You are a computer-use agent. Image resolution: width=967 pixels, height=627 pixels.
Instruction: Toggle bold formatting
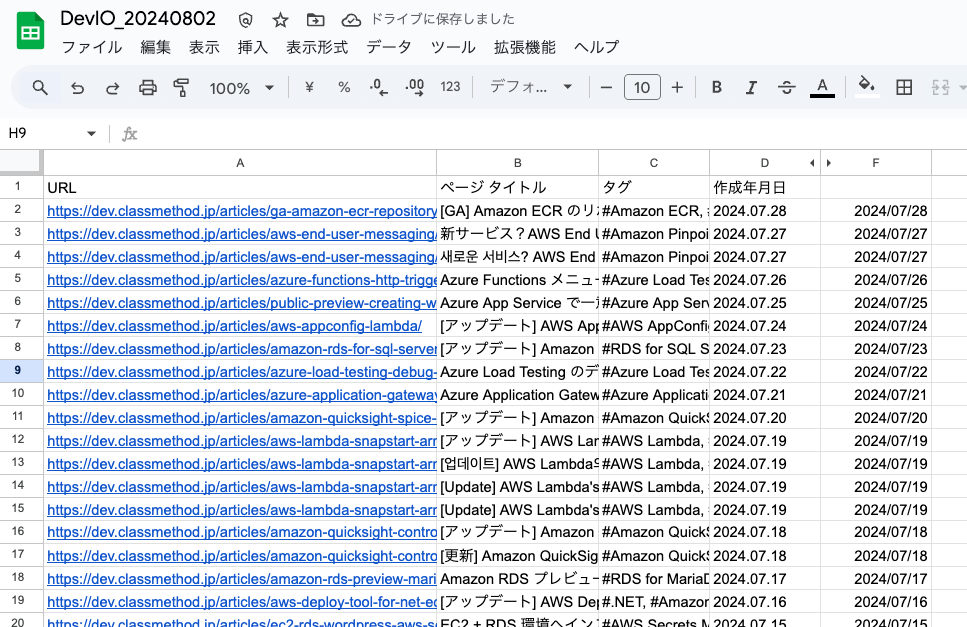coord(717,88)
